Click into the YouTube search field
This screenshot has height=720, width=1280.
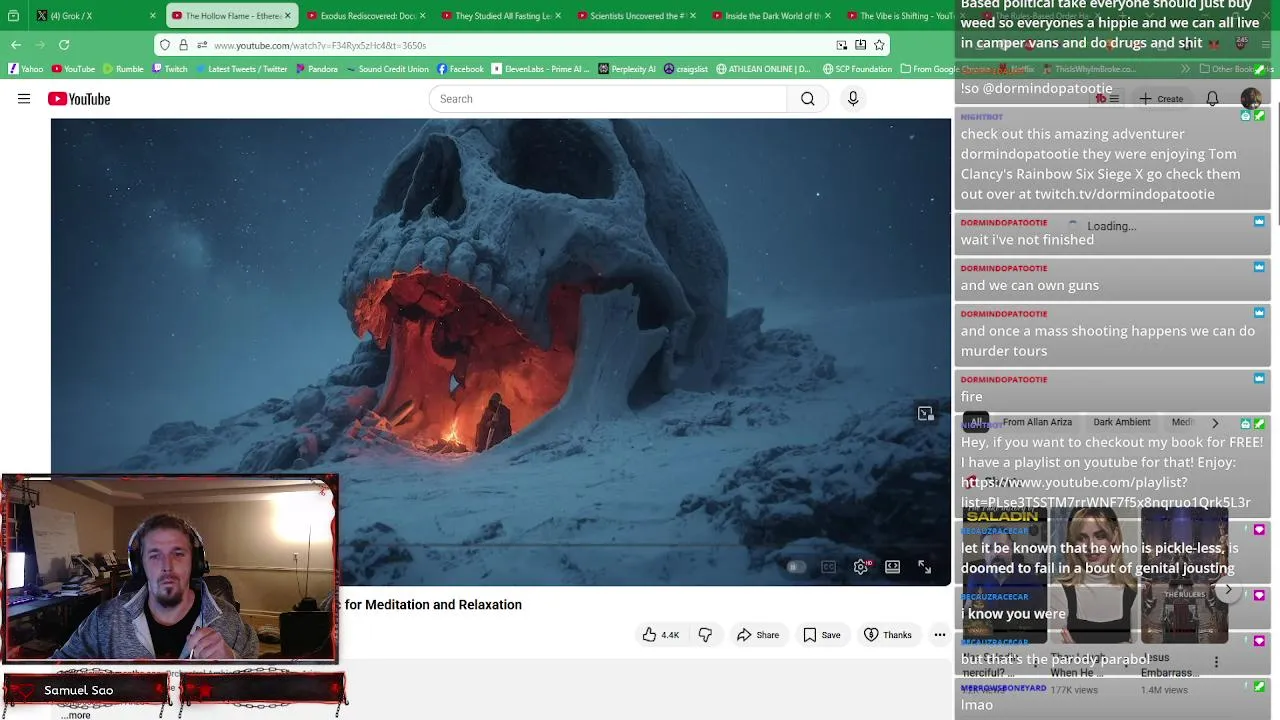click(608, 99)
